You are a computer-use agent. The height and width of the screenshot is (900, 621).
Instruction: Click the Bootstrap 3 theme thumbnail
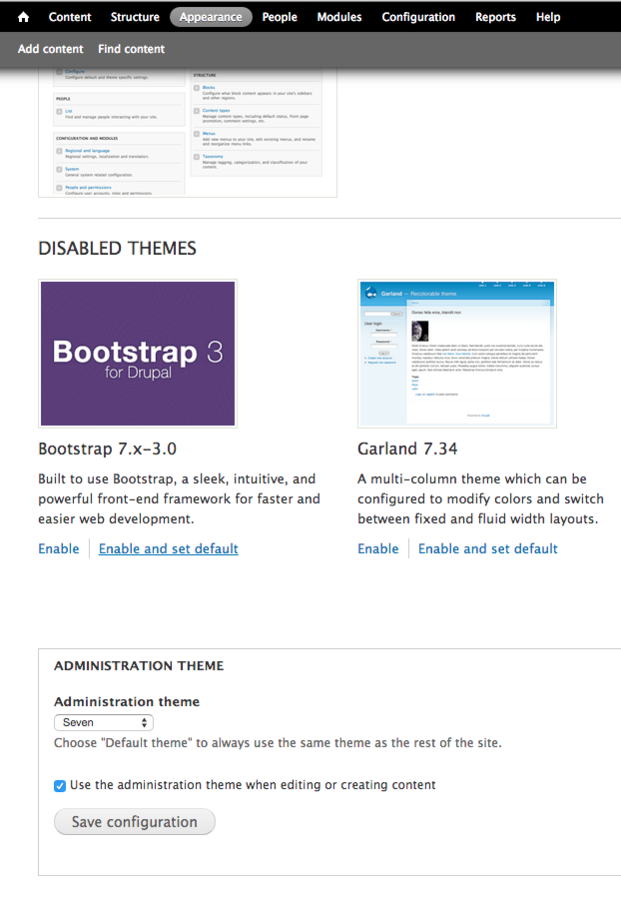[x=138, y=354]
